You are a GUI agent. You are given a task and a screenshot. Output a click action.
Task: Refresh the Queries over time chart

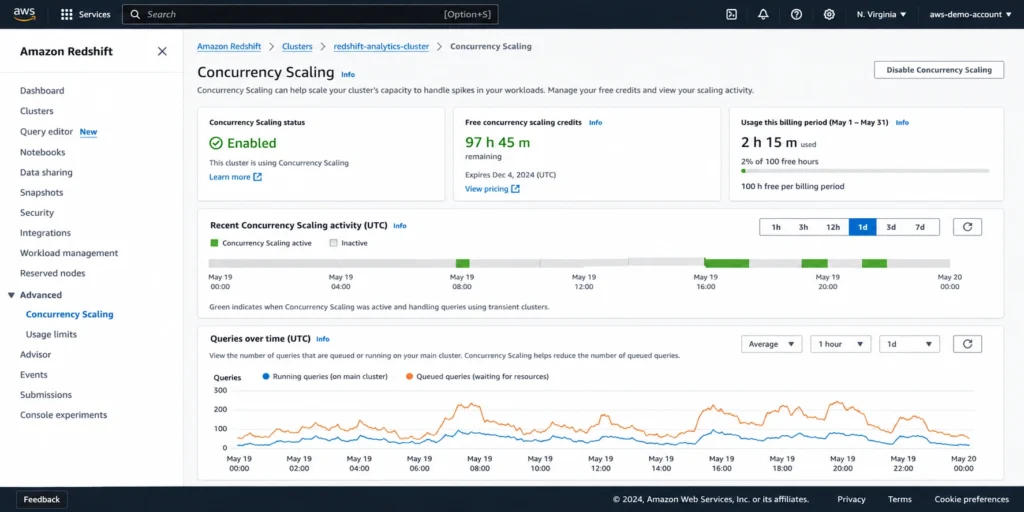pos(967,344)
